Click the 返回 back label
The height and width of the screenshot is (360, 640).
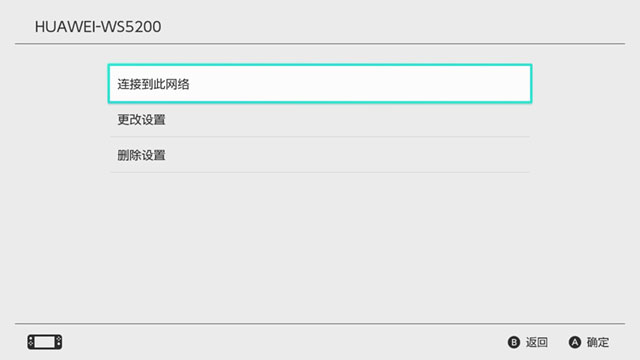(537, 342)
